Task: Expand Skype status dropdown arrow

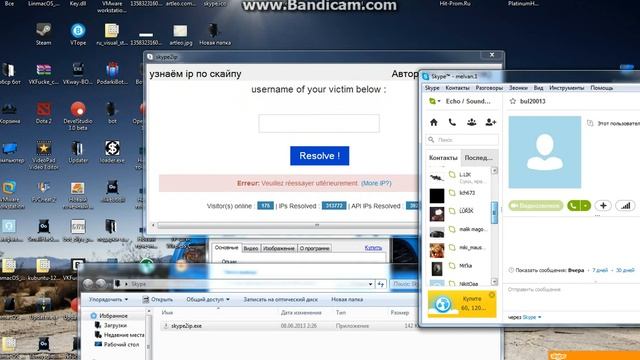Action: (439, 101)
